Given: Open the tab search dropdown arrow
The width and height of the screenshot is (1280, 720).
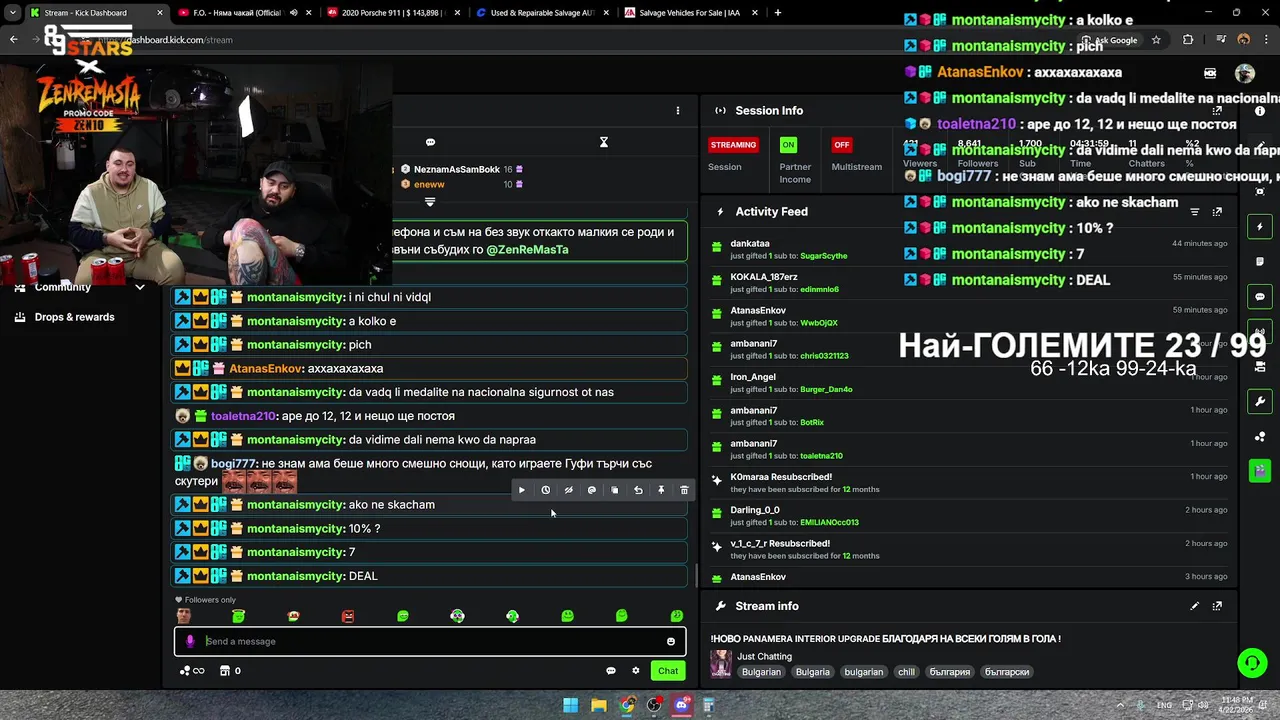Looking at the screenshot, I should coord(12,13).
